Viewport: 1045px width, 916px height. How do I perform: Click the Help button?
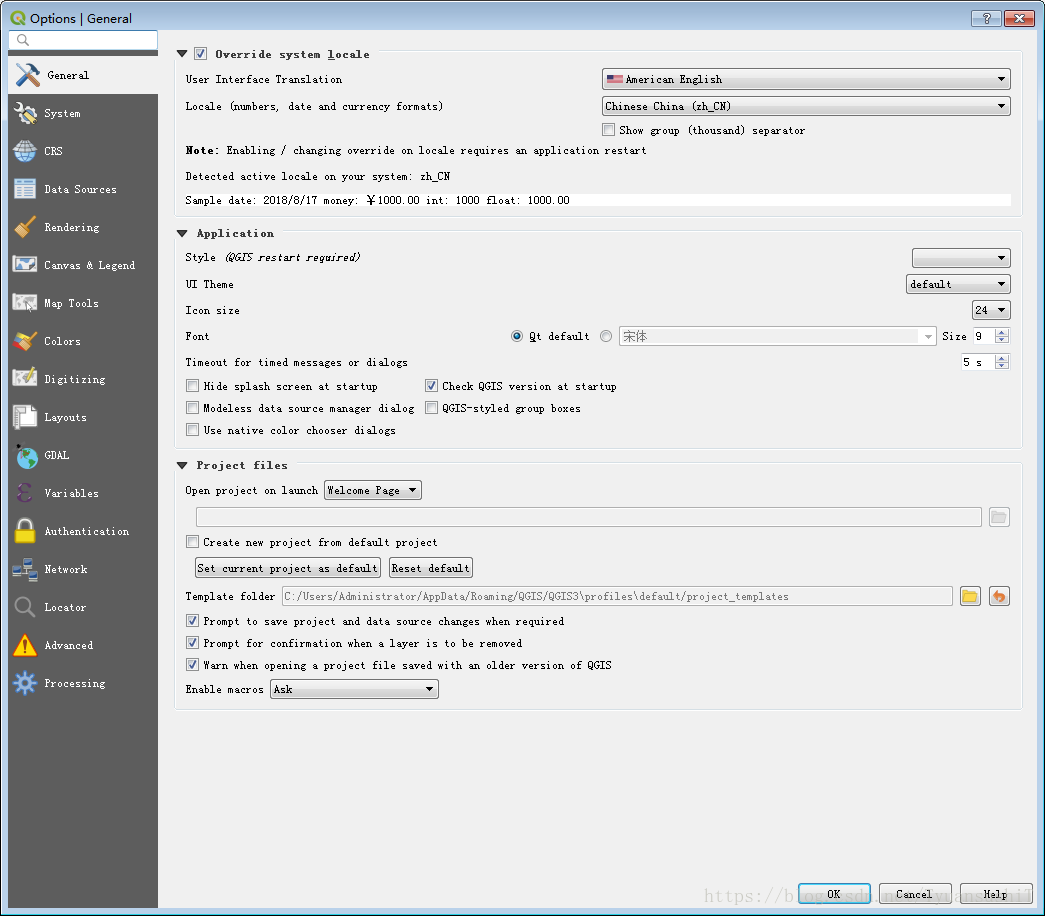pos(996,894)
